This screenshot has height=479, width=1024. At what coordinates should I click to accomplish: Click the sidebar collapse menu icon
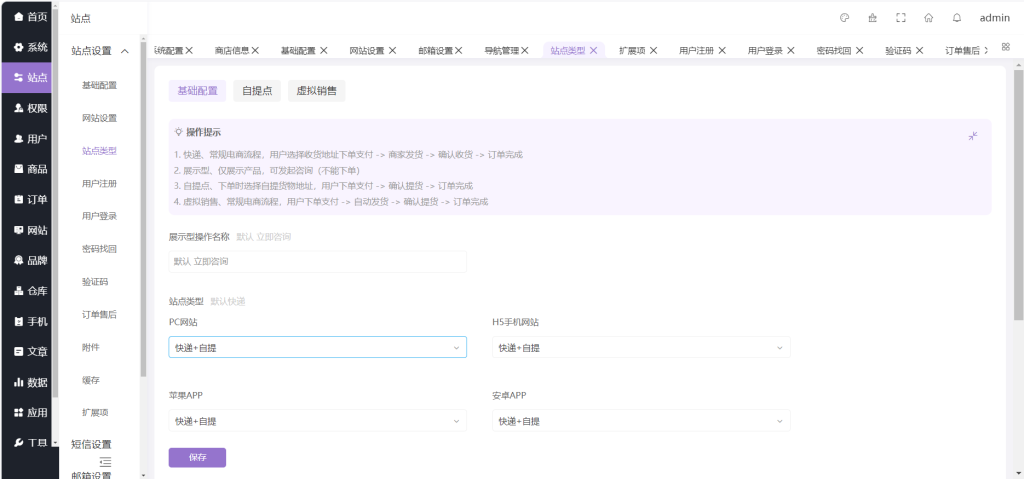pos(105,462)
